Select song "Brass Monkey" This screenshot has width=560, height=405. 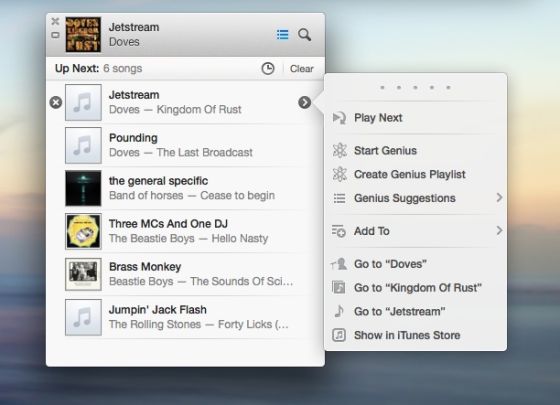pos(145,267)
